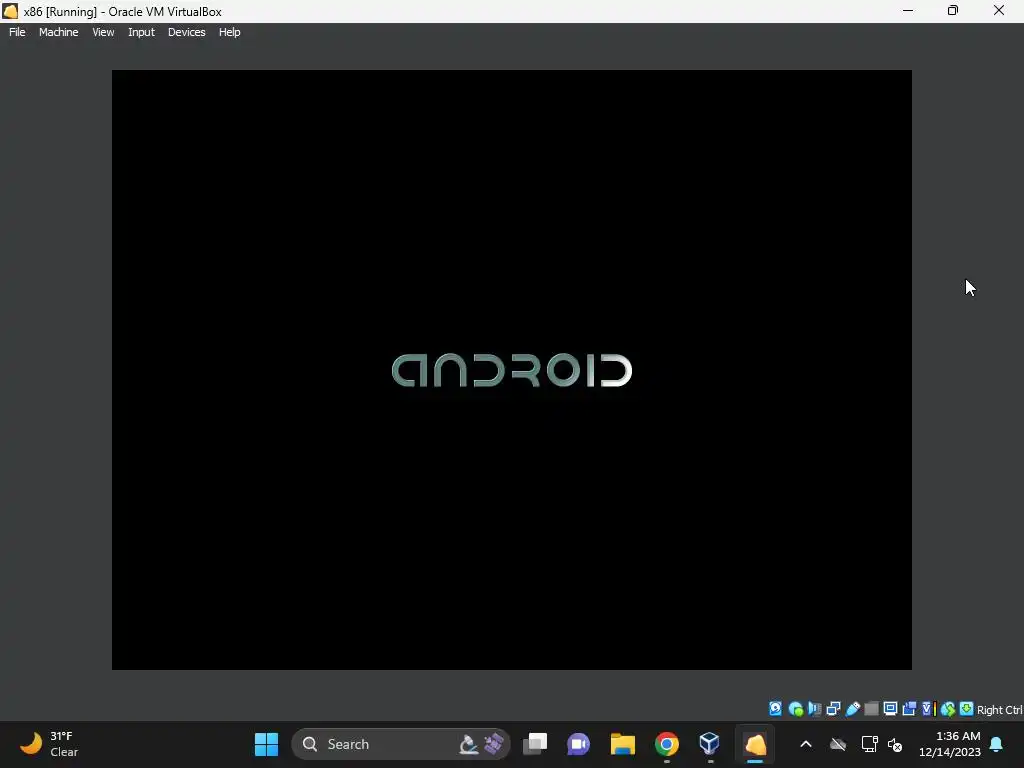This screenshot has width=1024, height=768.
Task: Click the keyboard capture arrow icon
Action: tap(967, 709)
